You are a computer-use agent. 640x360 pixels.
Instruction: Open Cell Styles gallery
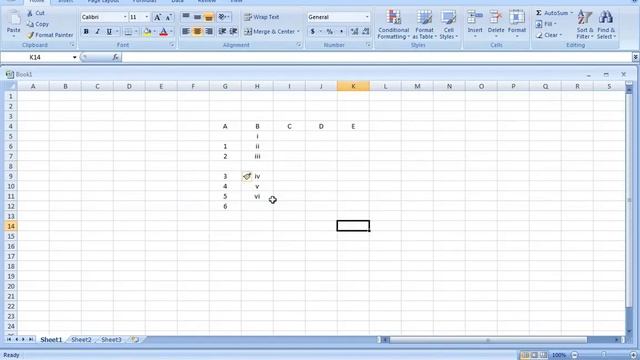448,24
